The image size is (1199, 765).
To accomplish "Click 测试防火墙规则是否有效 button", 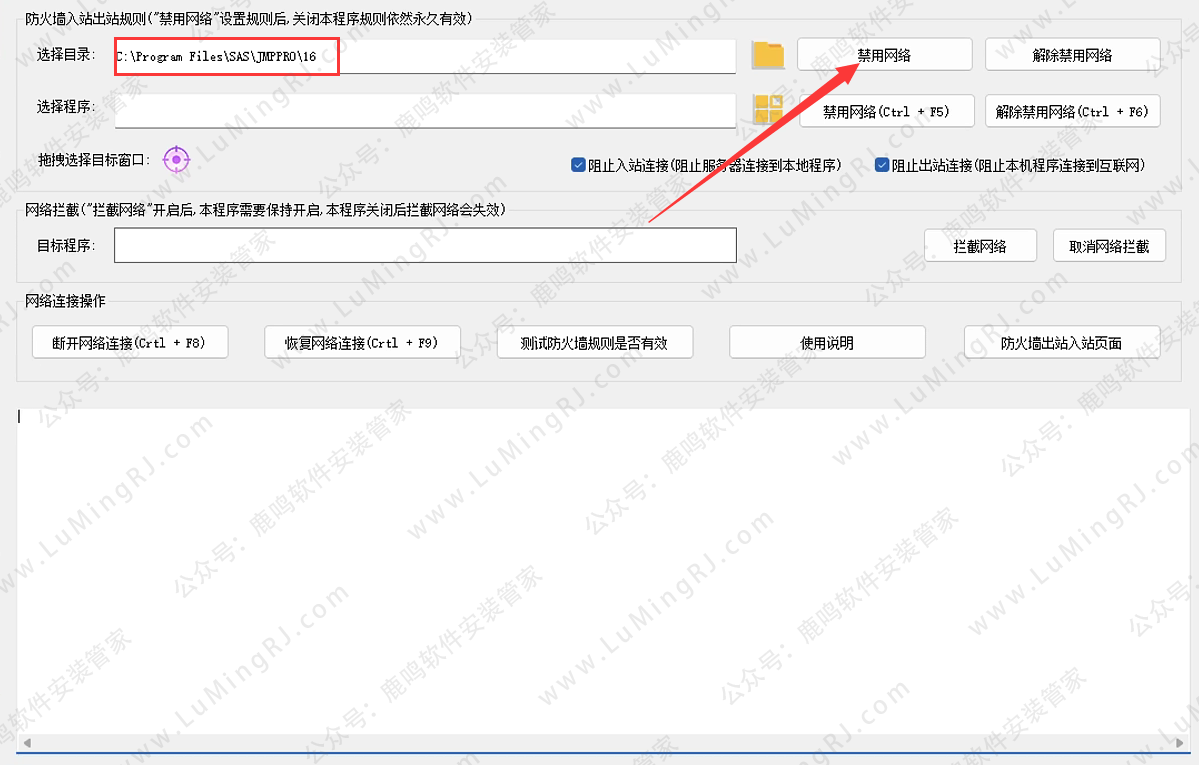I will tap(594, 342).
